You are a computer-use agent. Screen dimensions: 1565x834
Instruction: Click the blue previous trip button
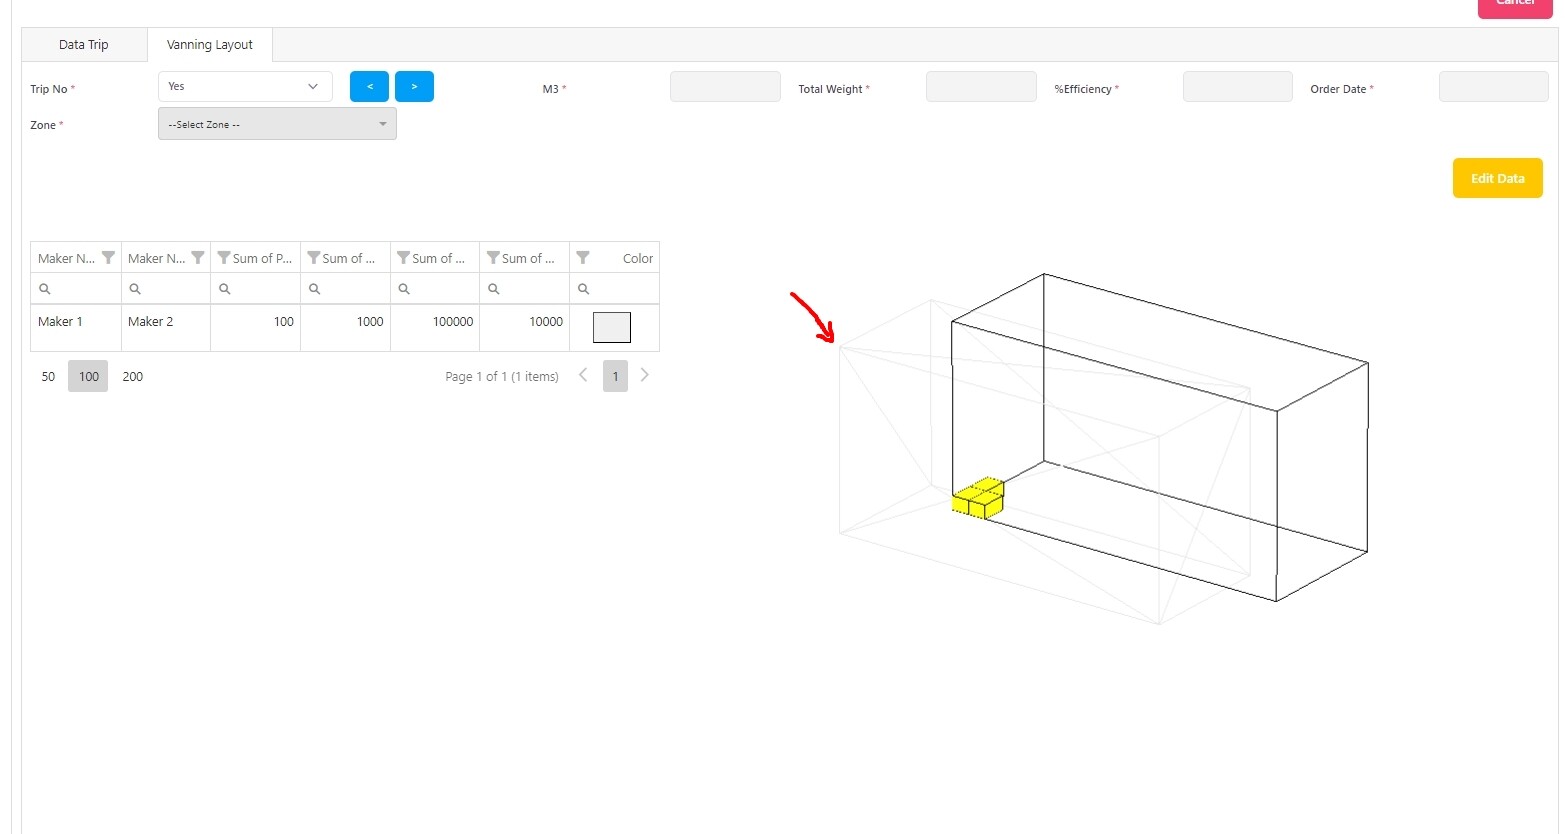click(369, 87)
